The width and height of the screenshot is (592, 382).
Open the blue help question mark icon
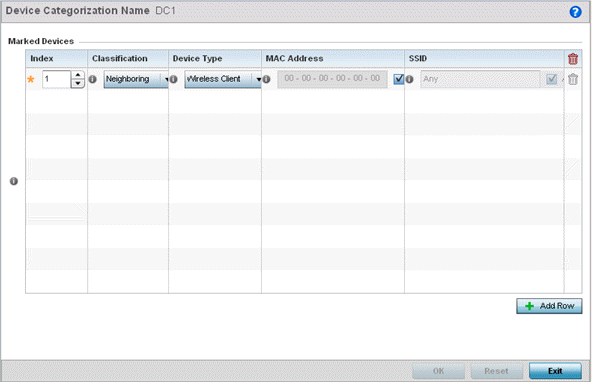[575, 12]
